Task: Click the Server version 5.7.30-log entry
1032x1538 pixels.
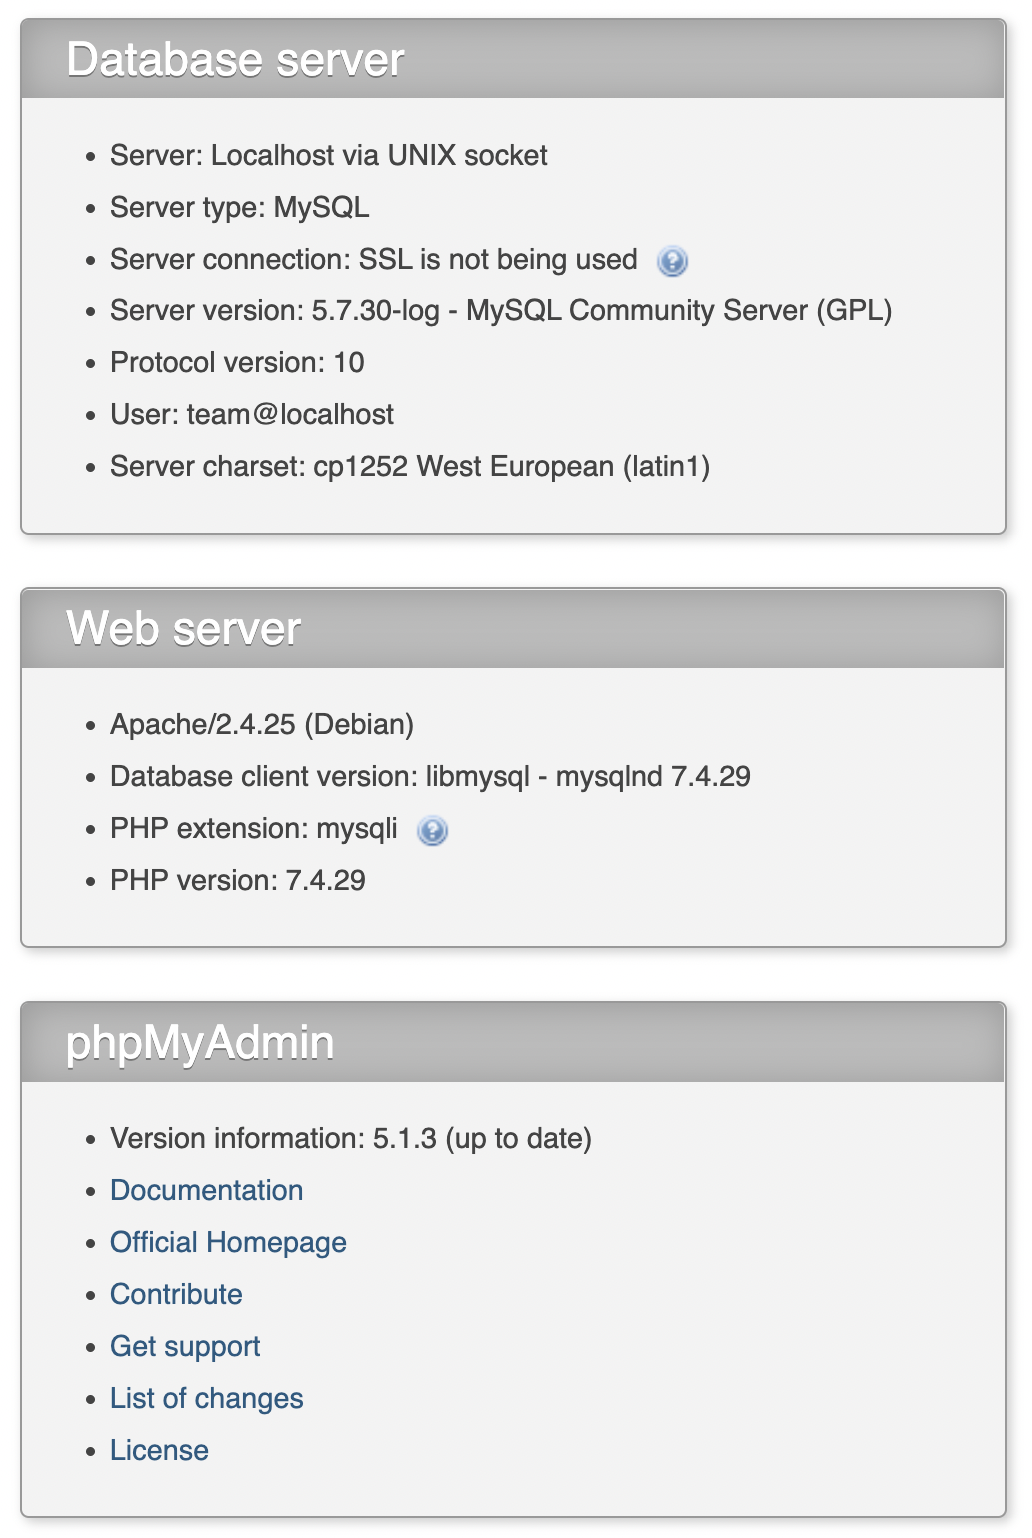Action: (502, 310)
